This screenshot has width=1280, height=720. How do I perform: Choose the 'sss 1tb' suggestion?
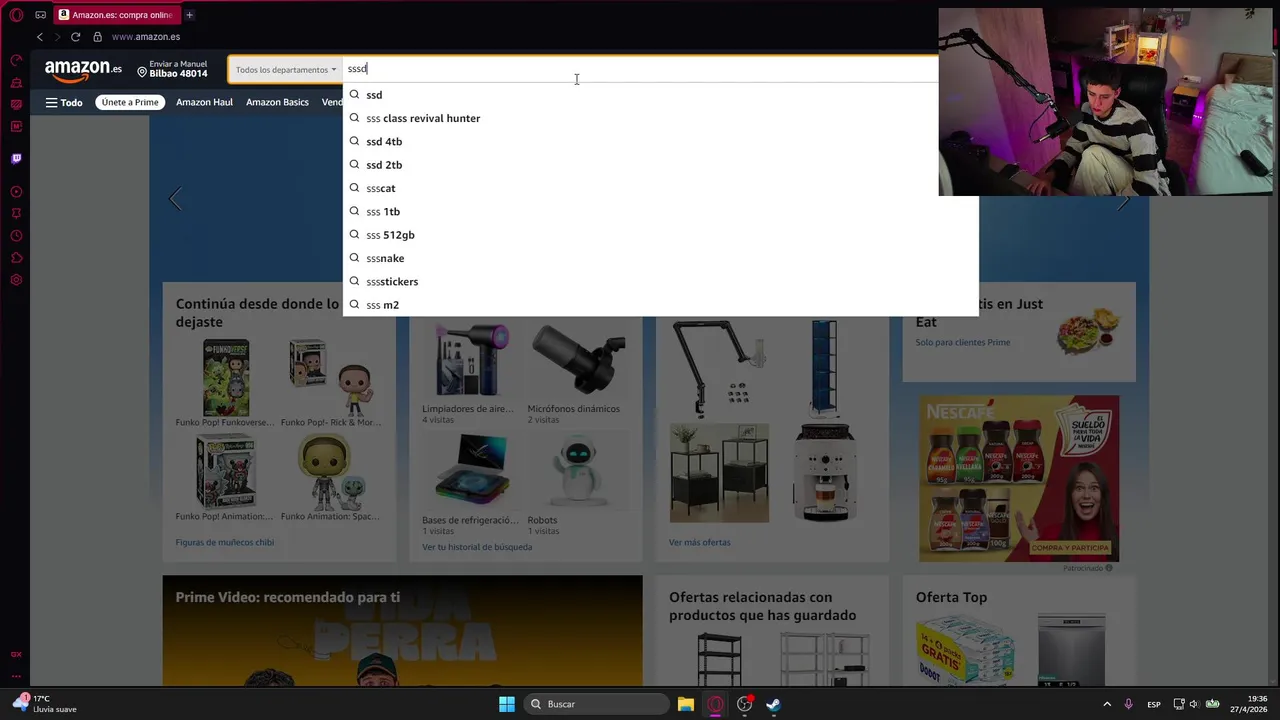pos(660,211)
